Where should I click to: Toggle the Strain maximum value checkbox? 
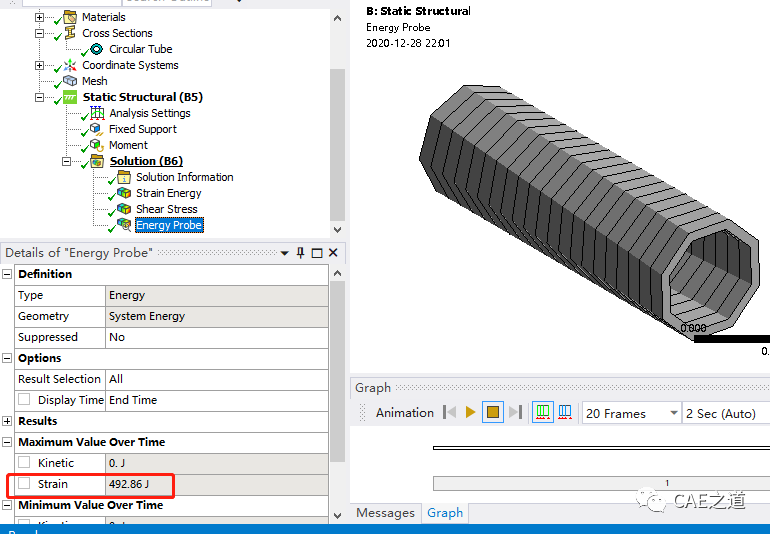(x=24, y=483)
